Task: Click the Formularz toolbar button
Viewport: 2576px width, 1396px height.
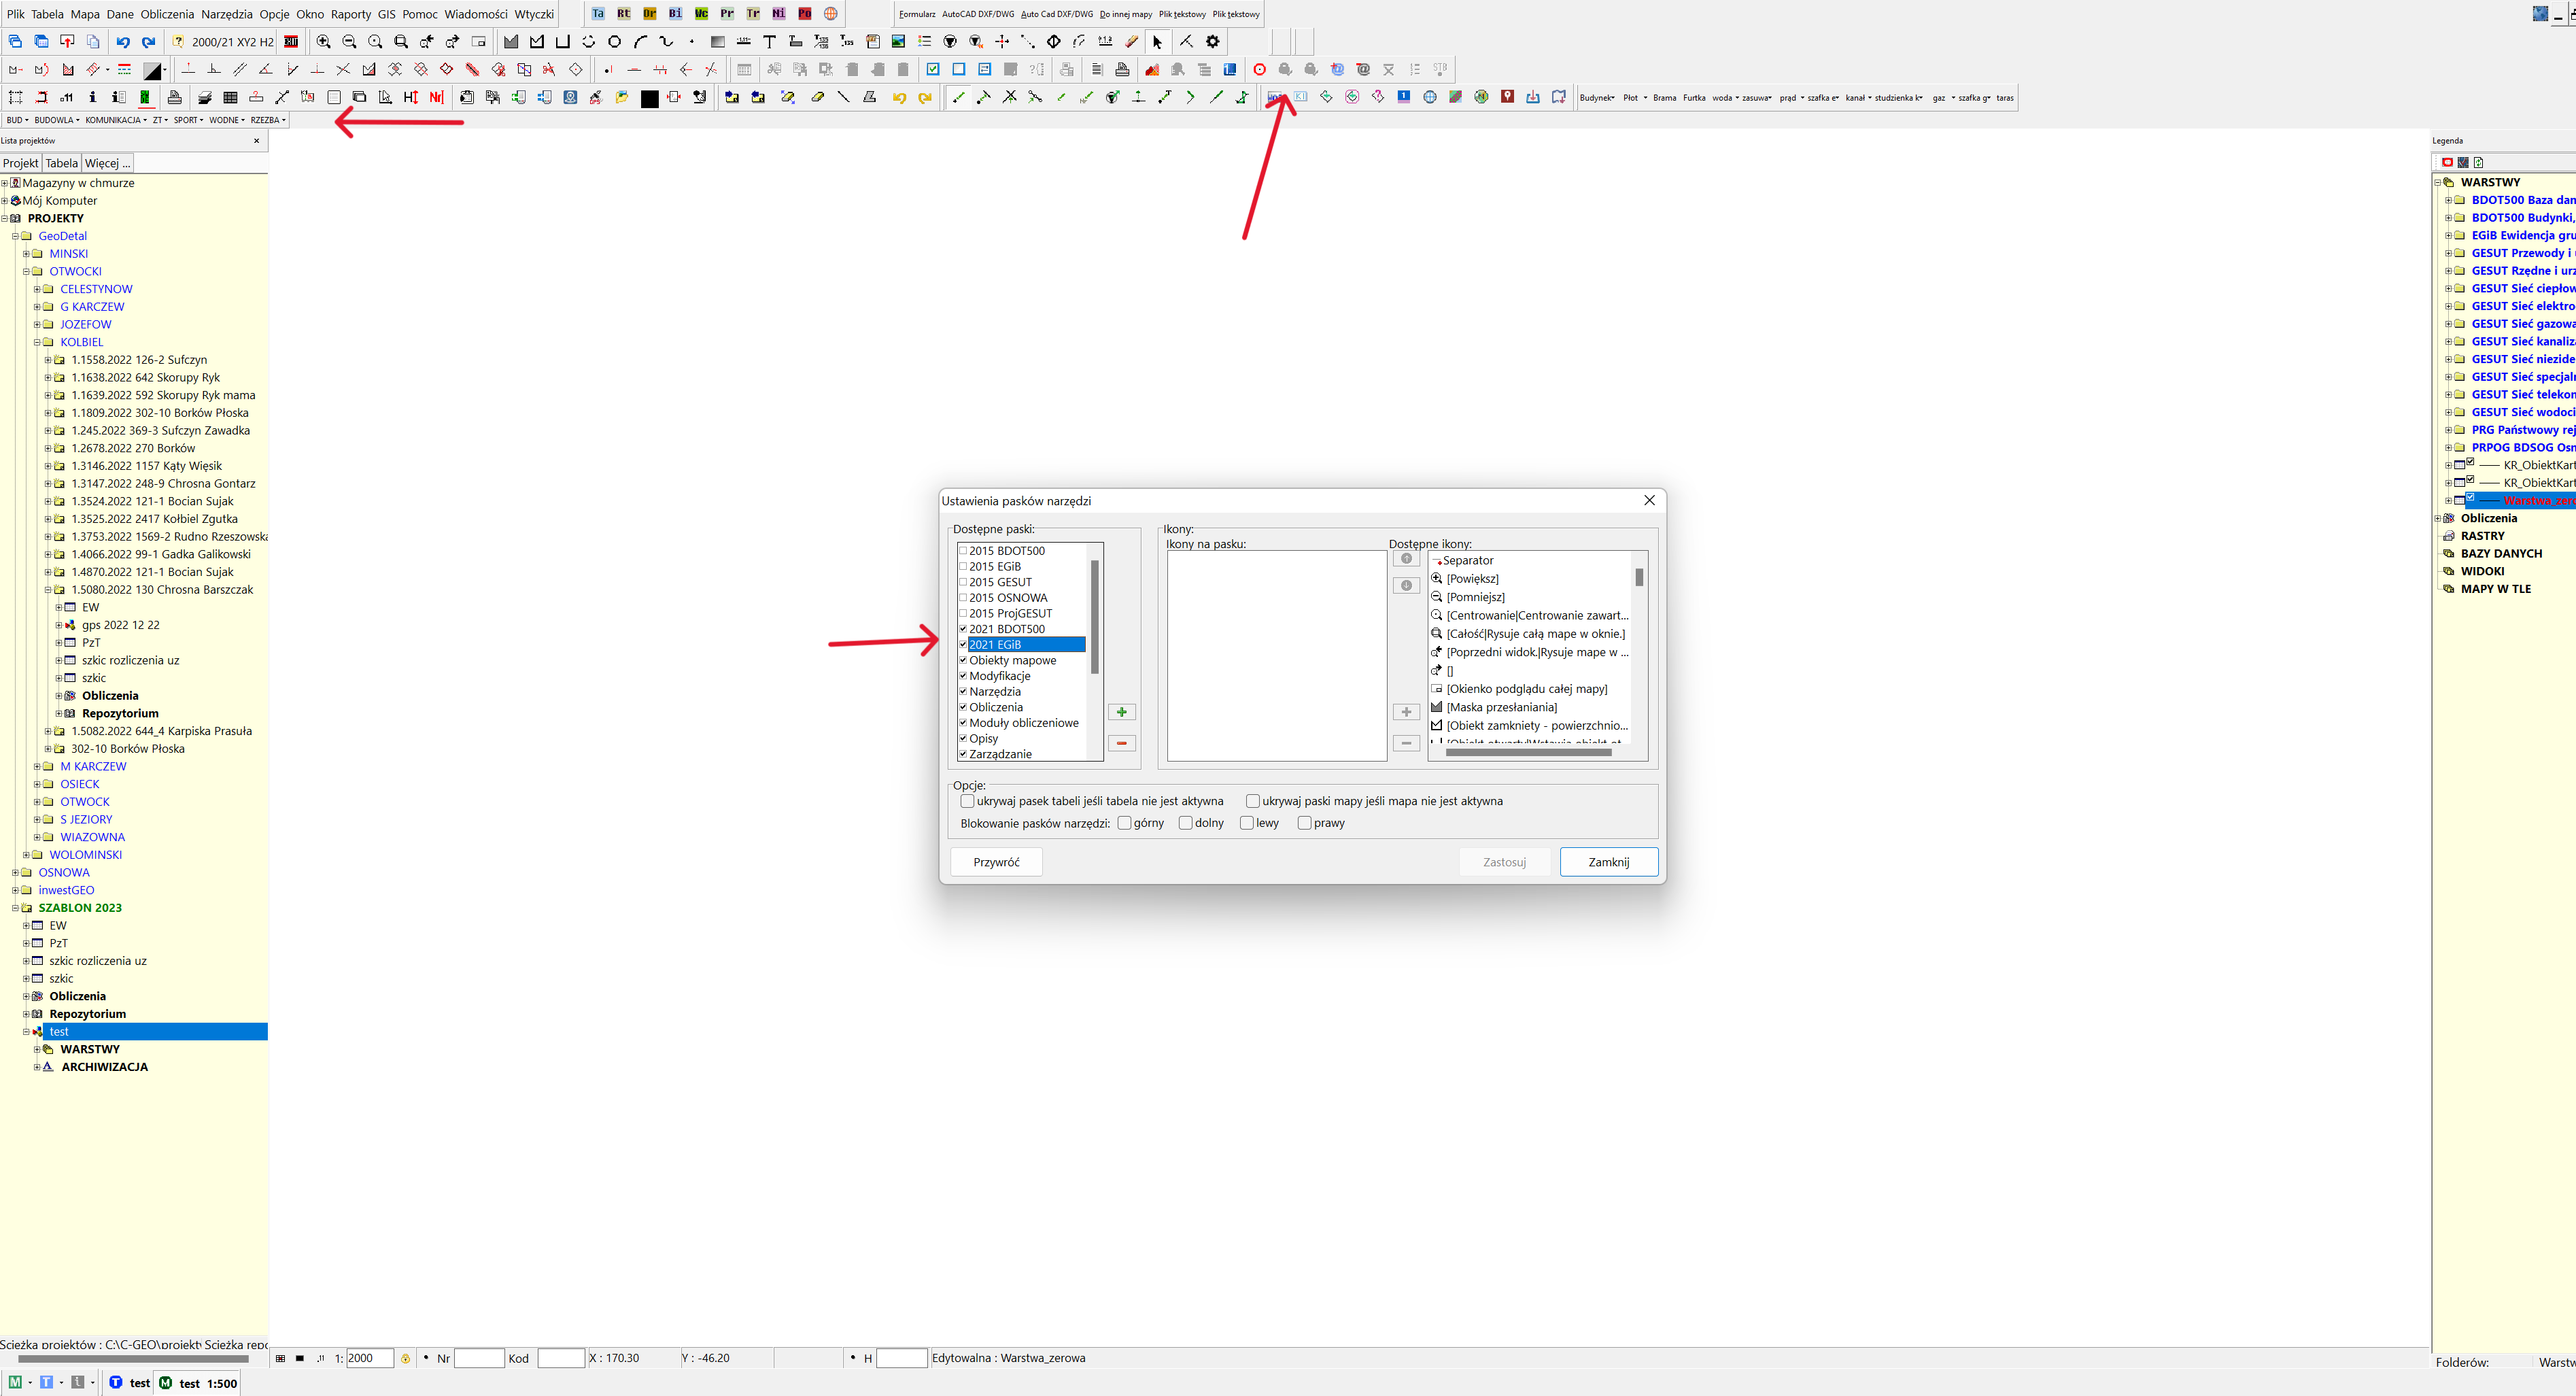Action: point(917,14)
